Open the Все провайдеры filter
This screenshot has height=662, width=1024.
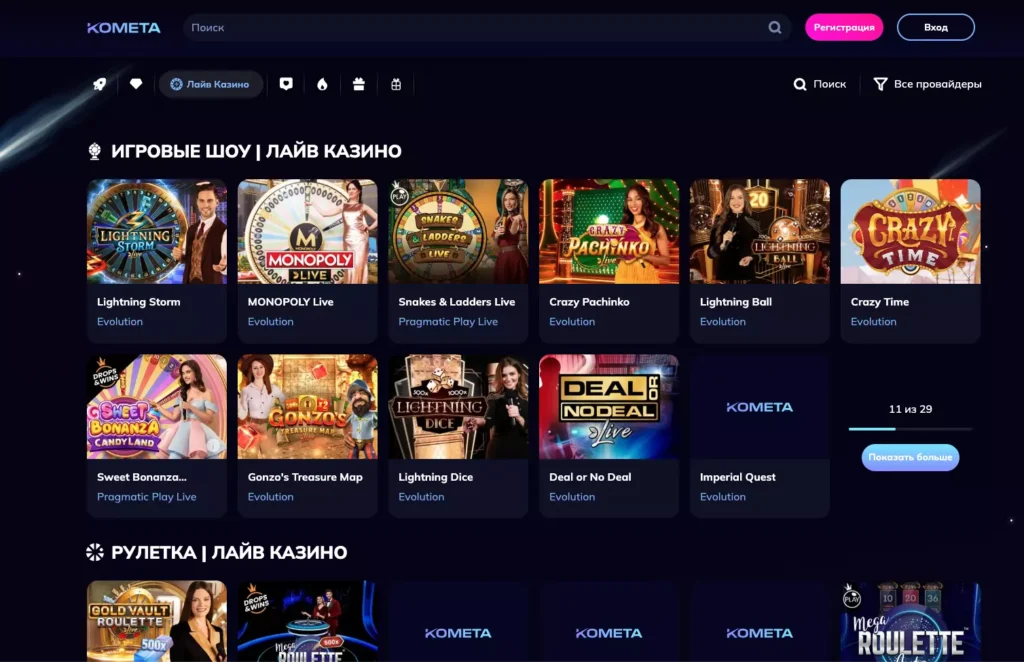[x=927, y=85]
